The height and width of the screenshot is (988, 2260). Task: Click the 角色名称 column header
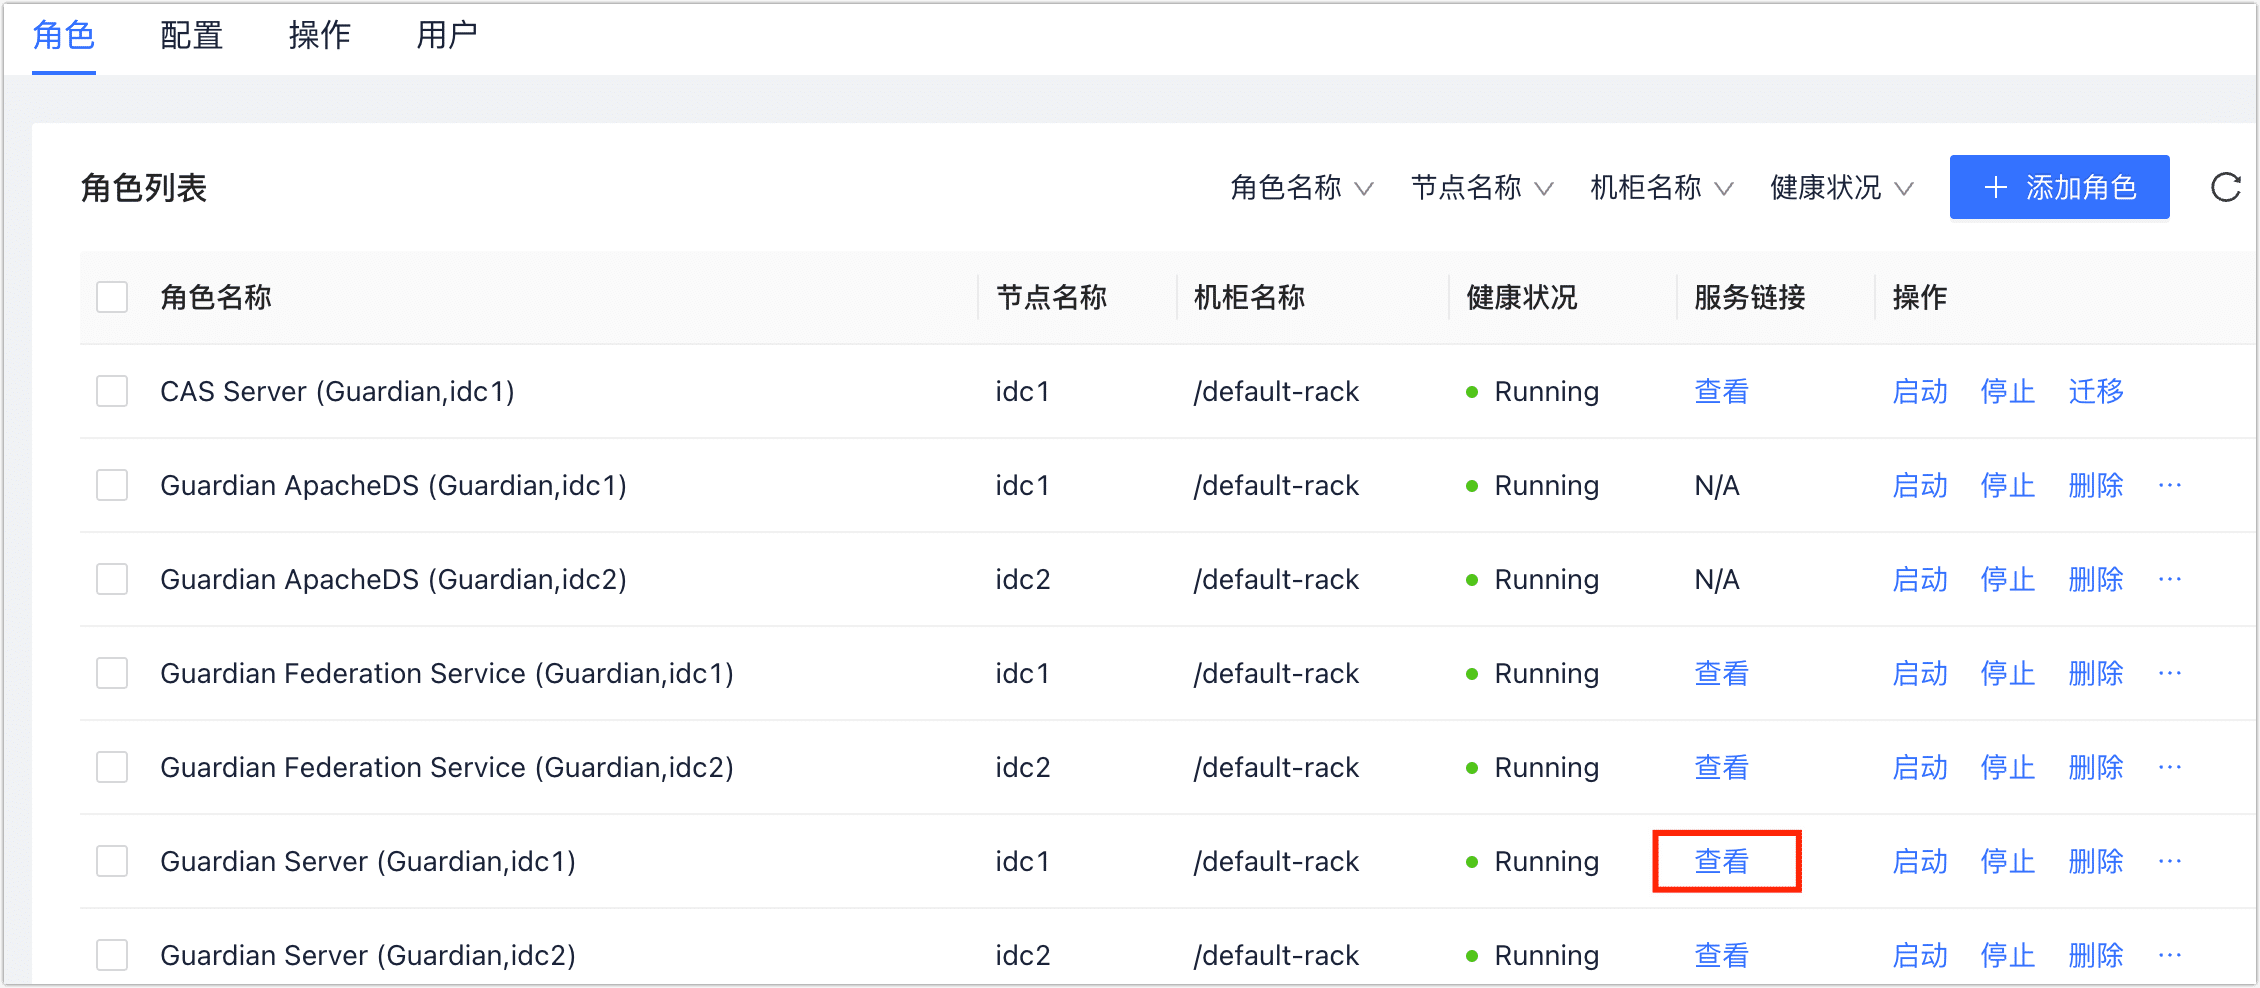pos(216,297)
